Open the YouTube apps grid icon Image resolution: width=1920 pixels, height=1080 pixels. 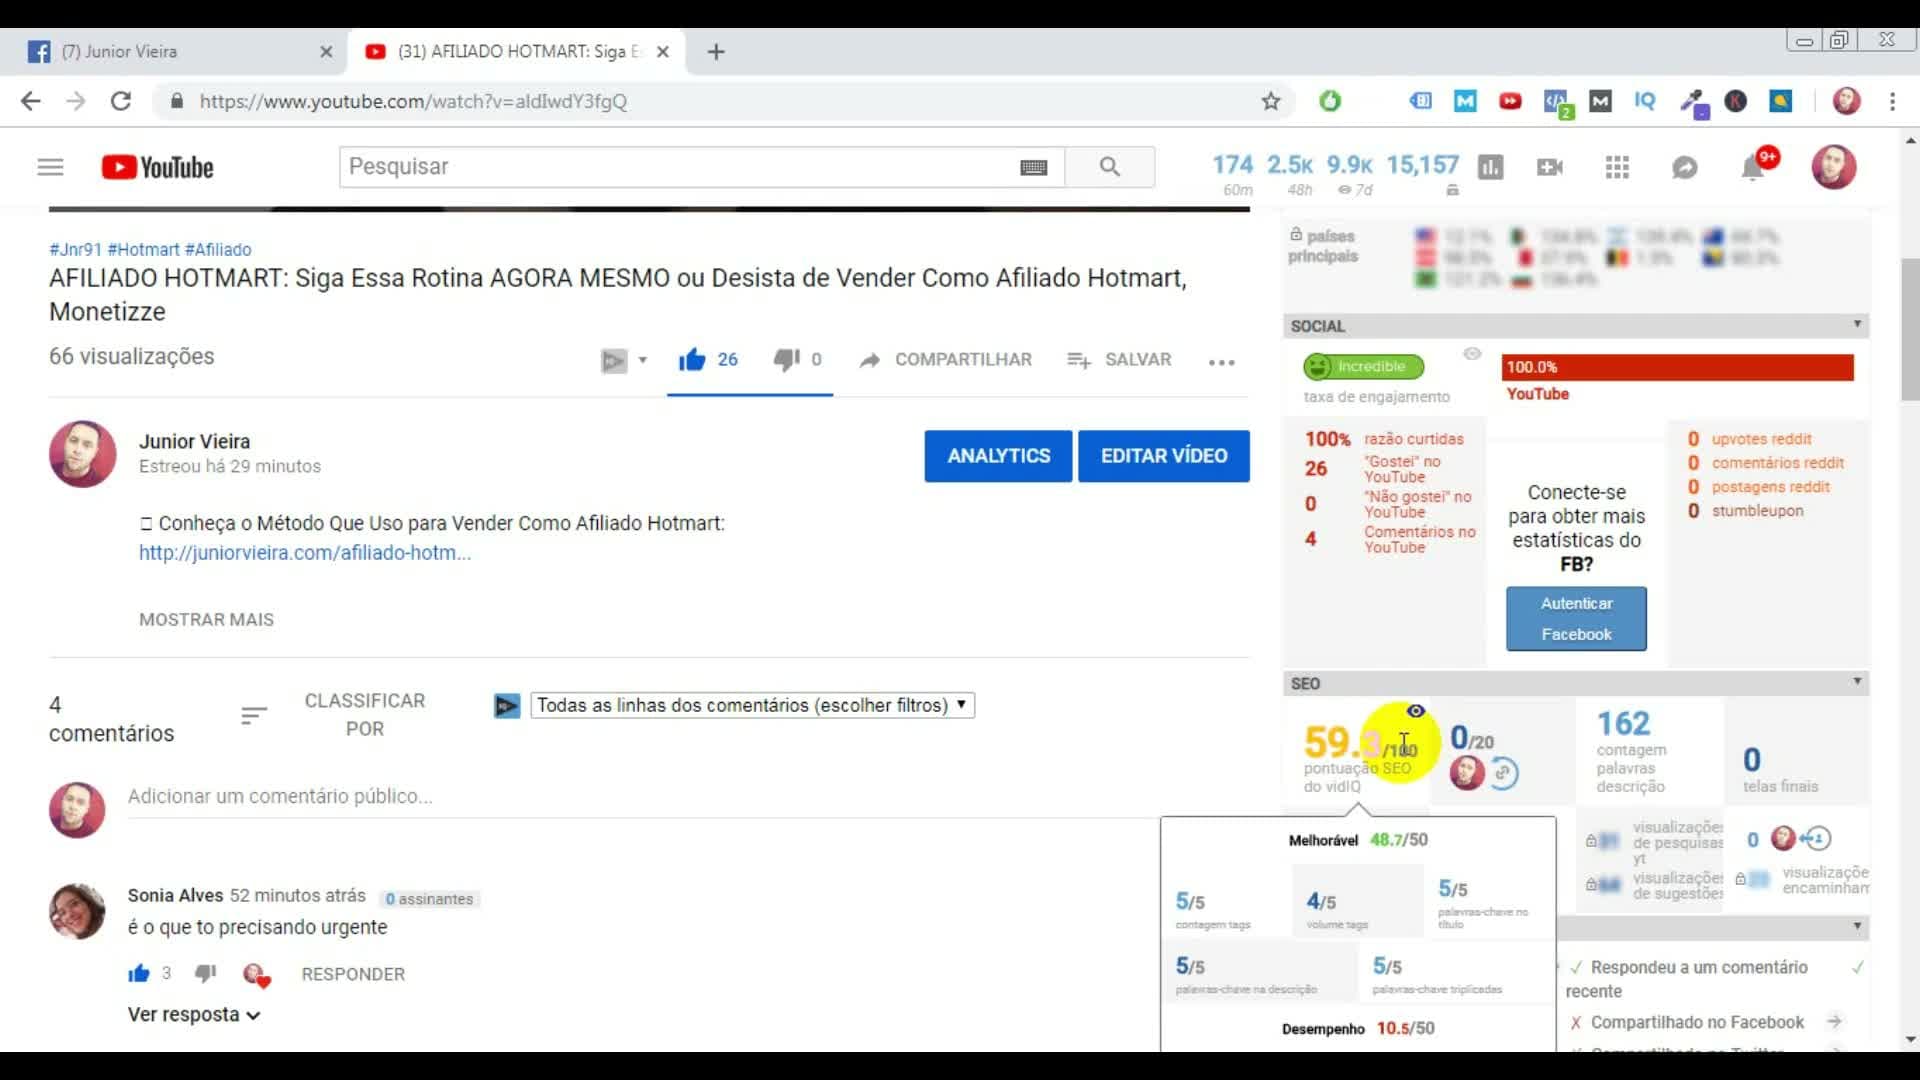[x=1617, y=167]
